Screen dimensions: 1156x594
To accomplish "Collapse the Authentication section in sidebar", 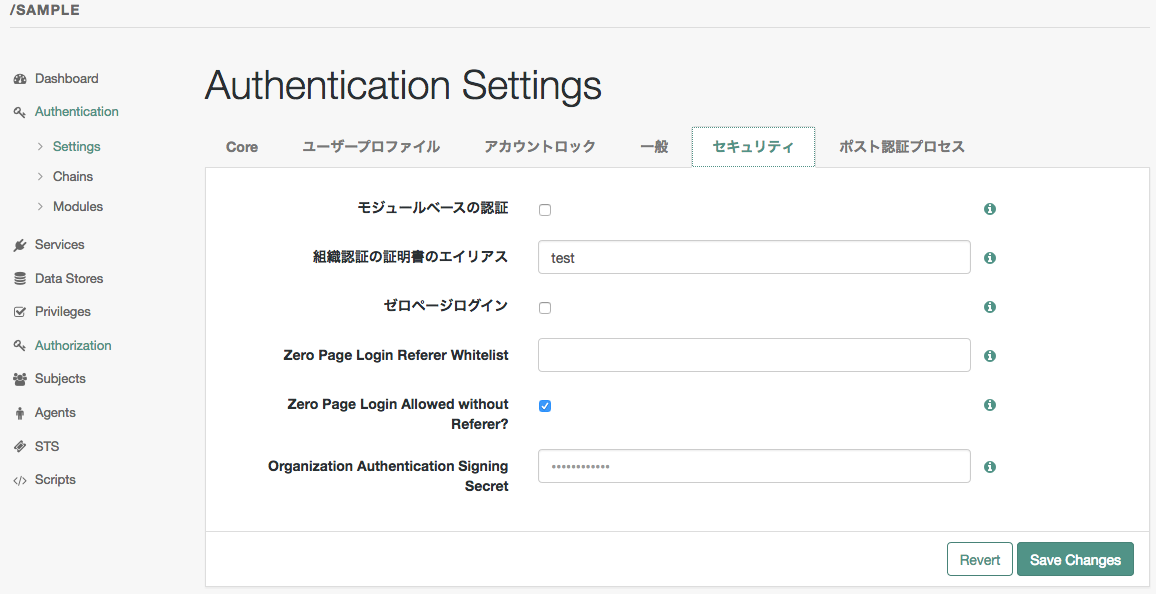I will [76, 112].
